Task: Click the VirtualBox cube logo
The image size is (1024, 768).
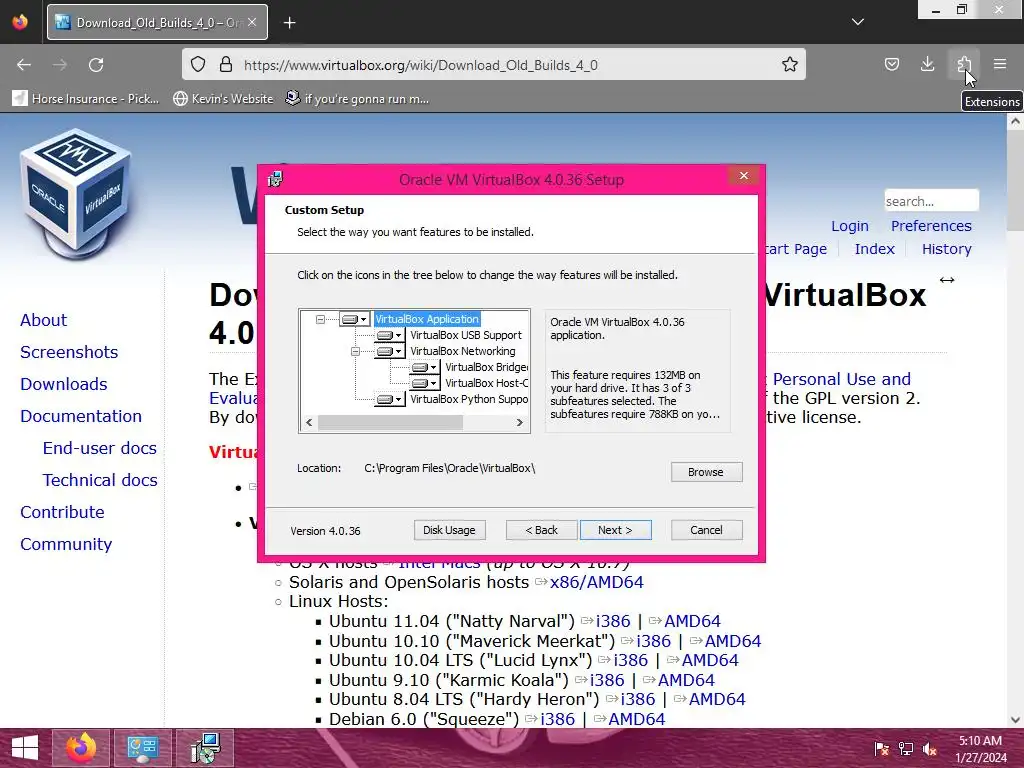Action: pos(76,193)
